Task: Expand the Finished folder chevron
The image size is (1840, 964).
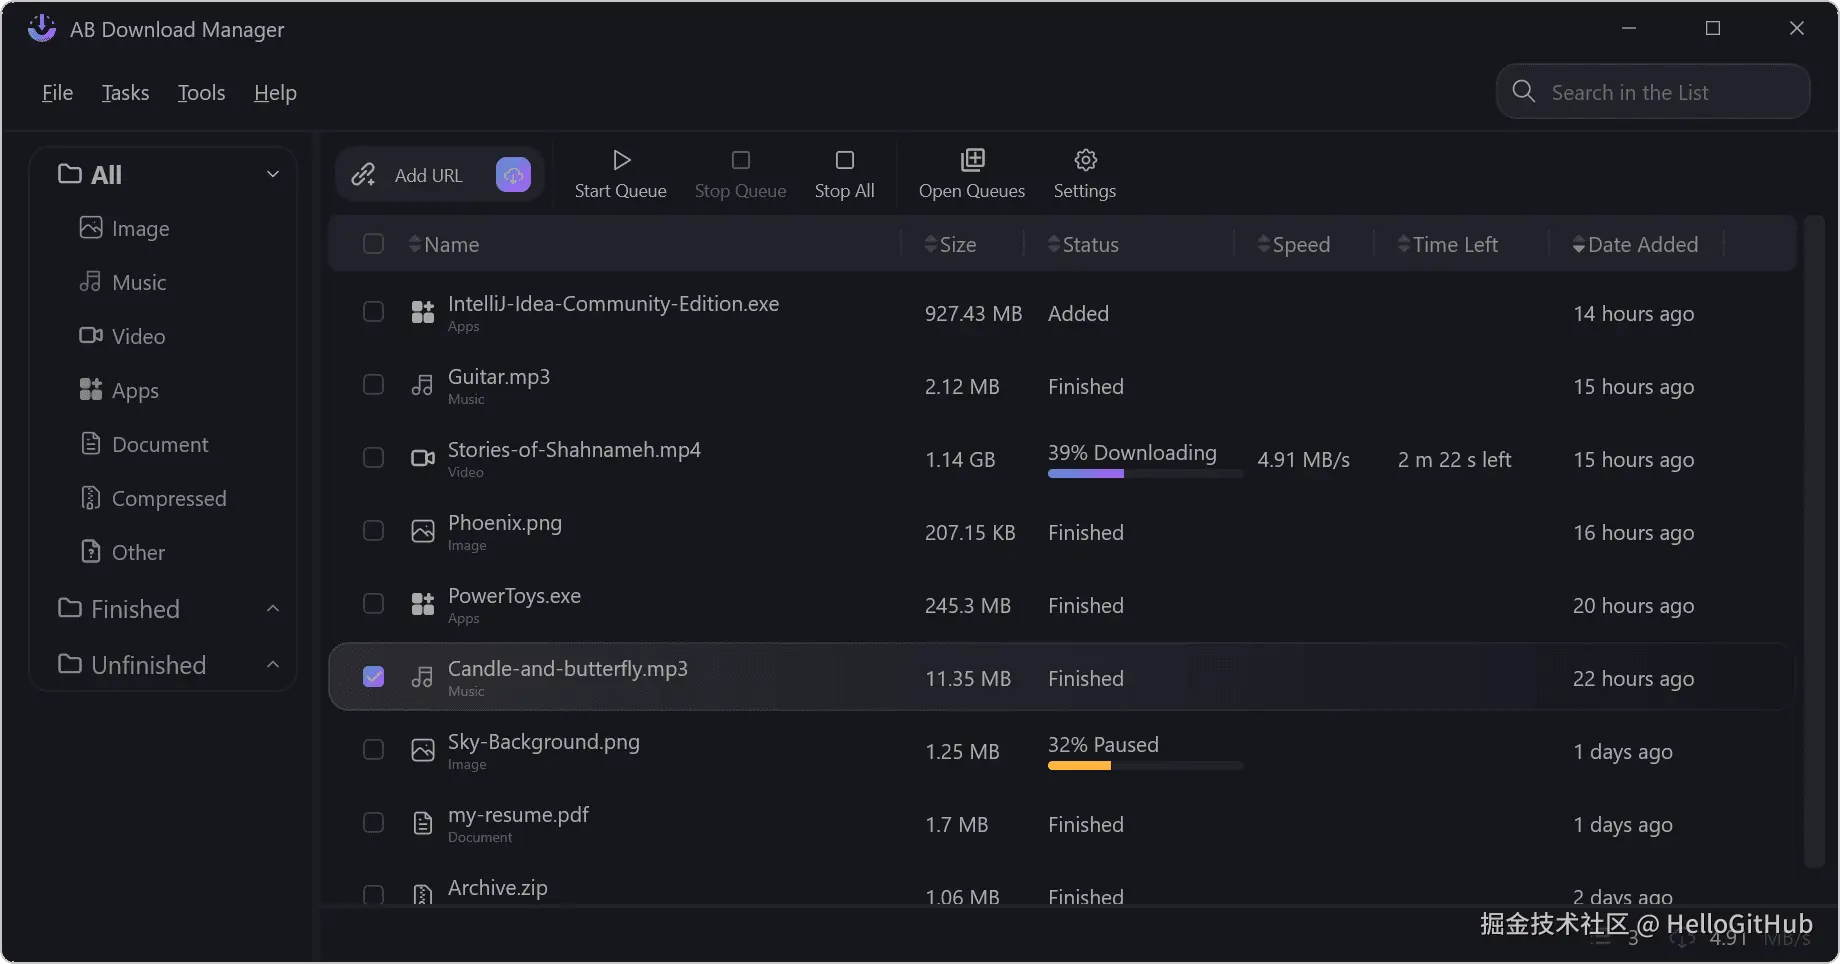Action: click(x=272, y=609)
